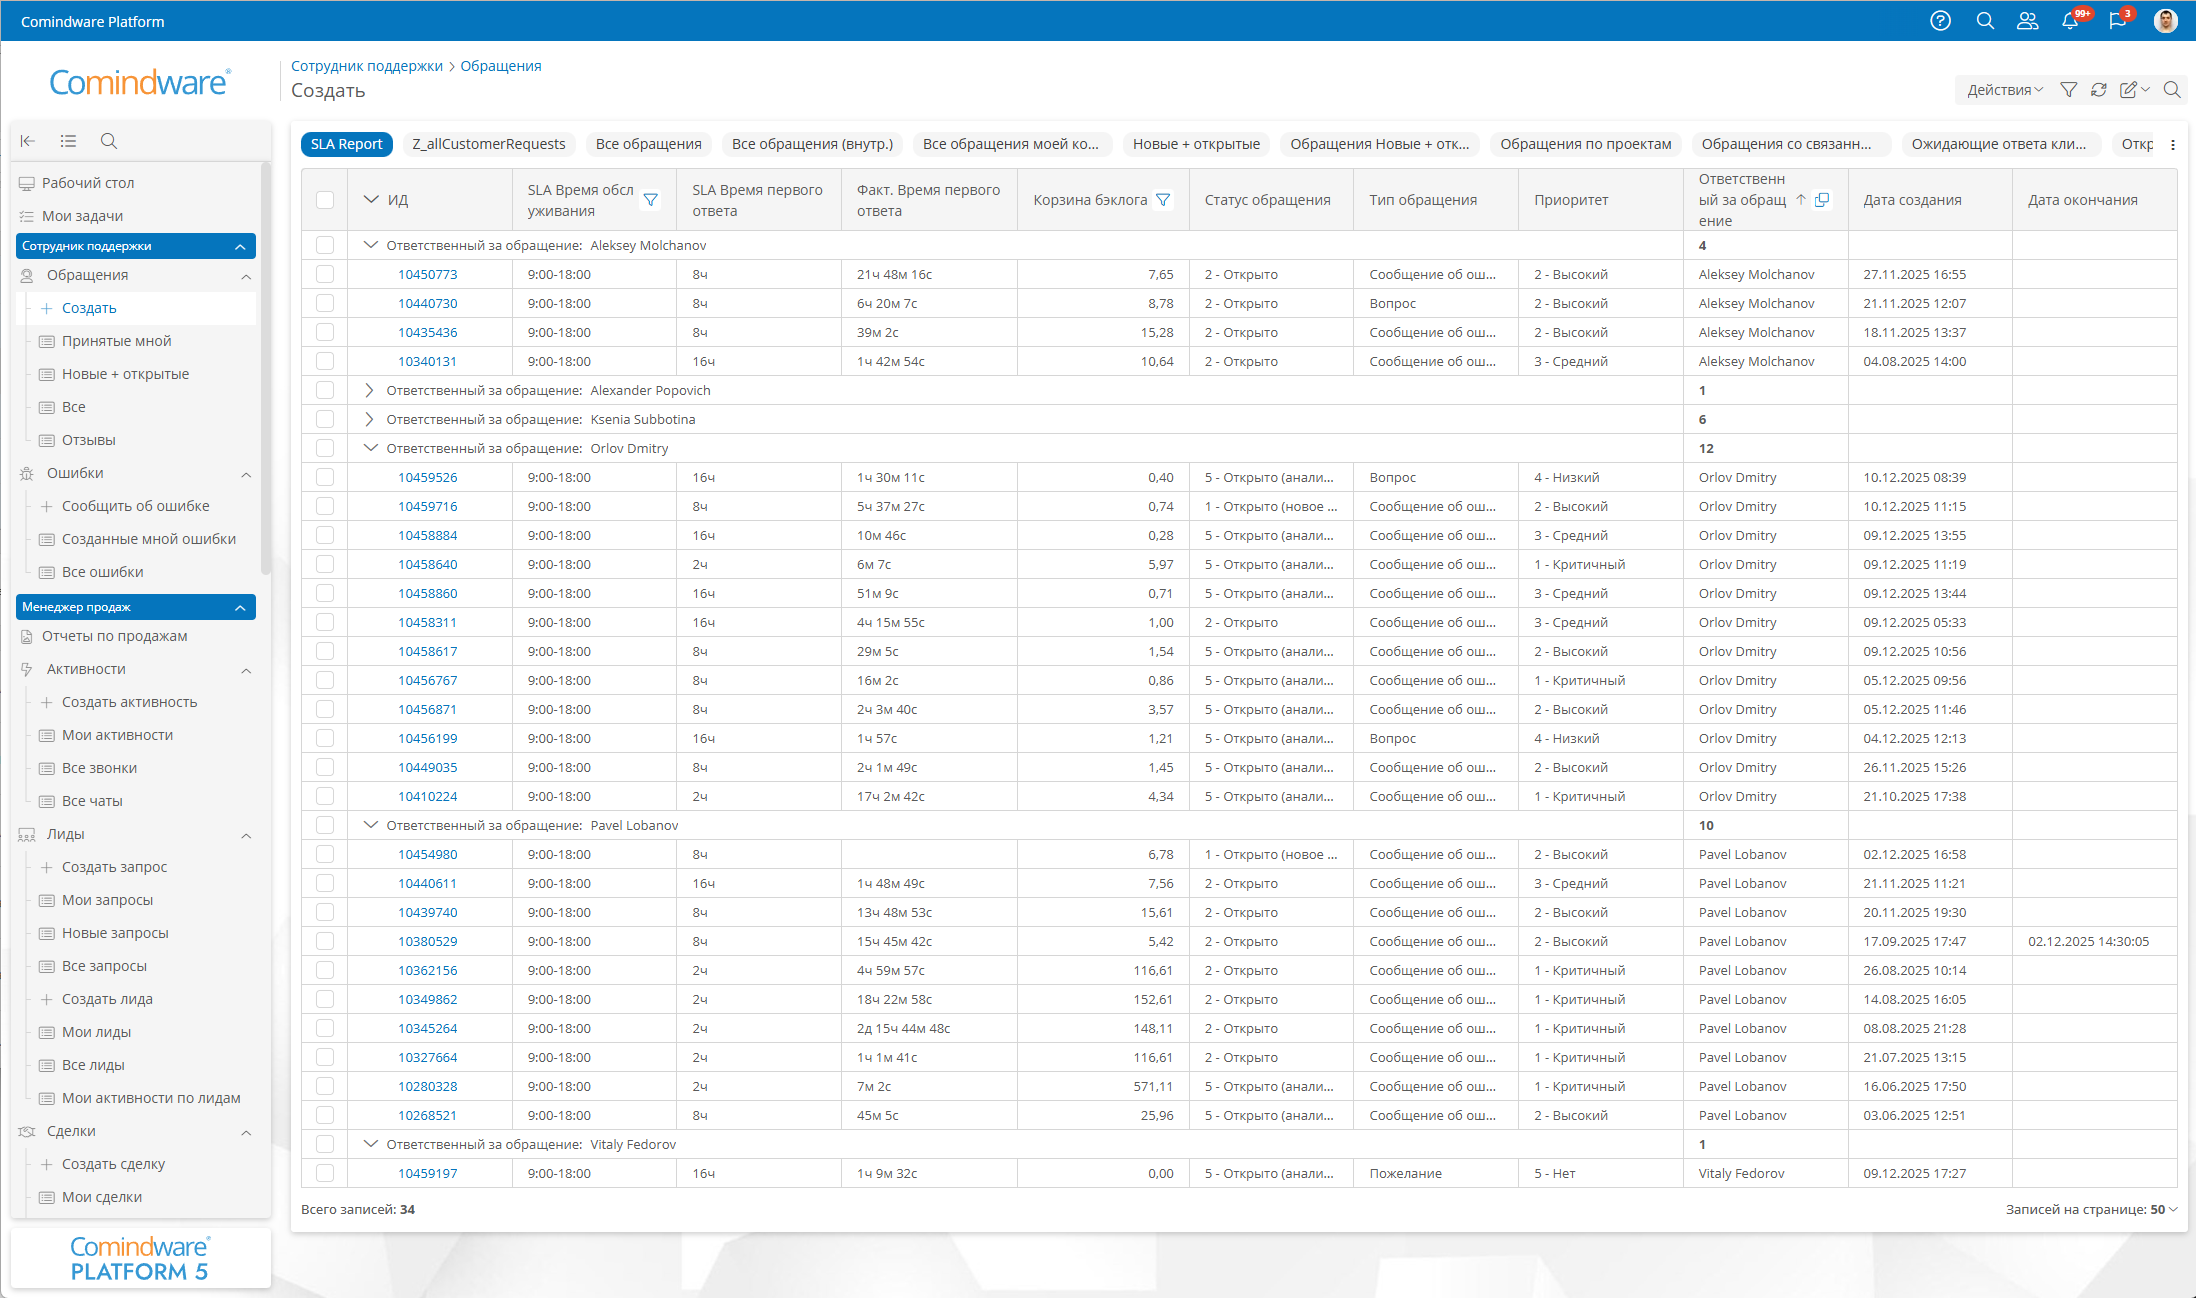Check the select-all checkbox in table header

click(325, 200)
